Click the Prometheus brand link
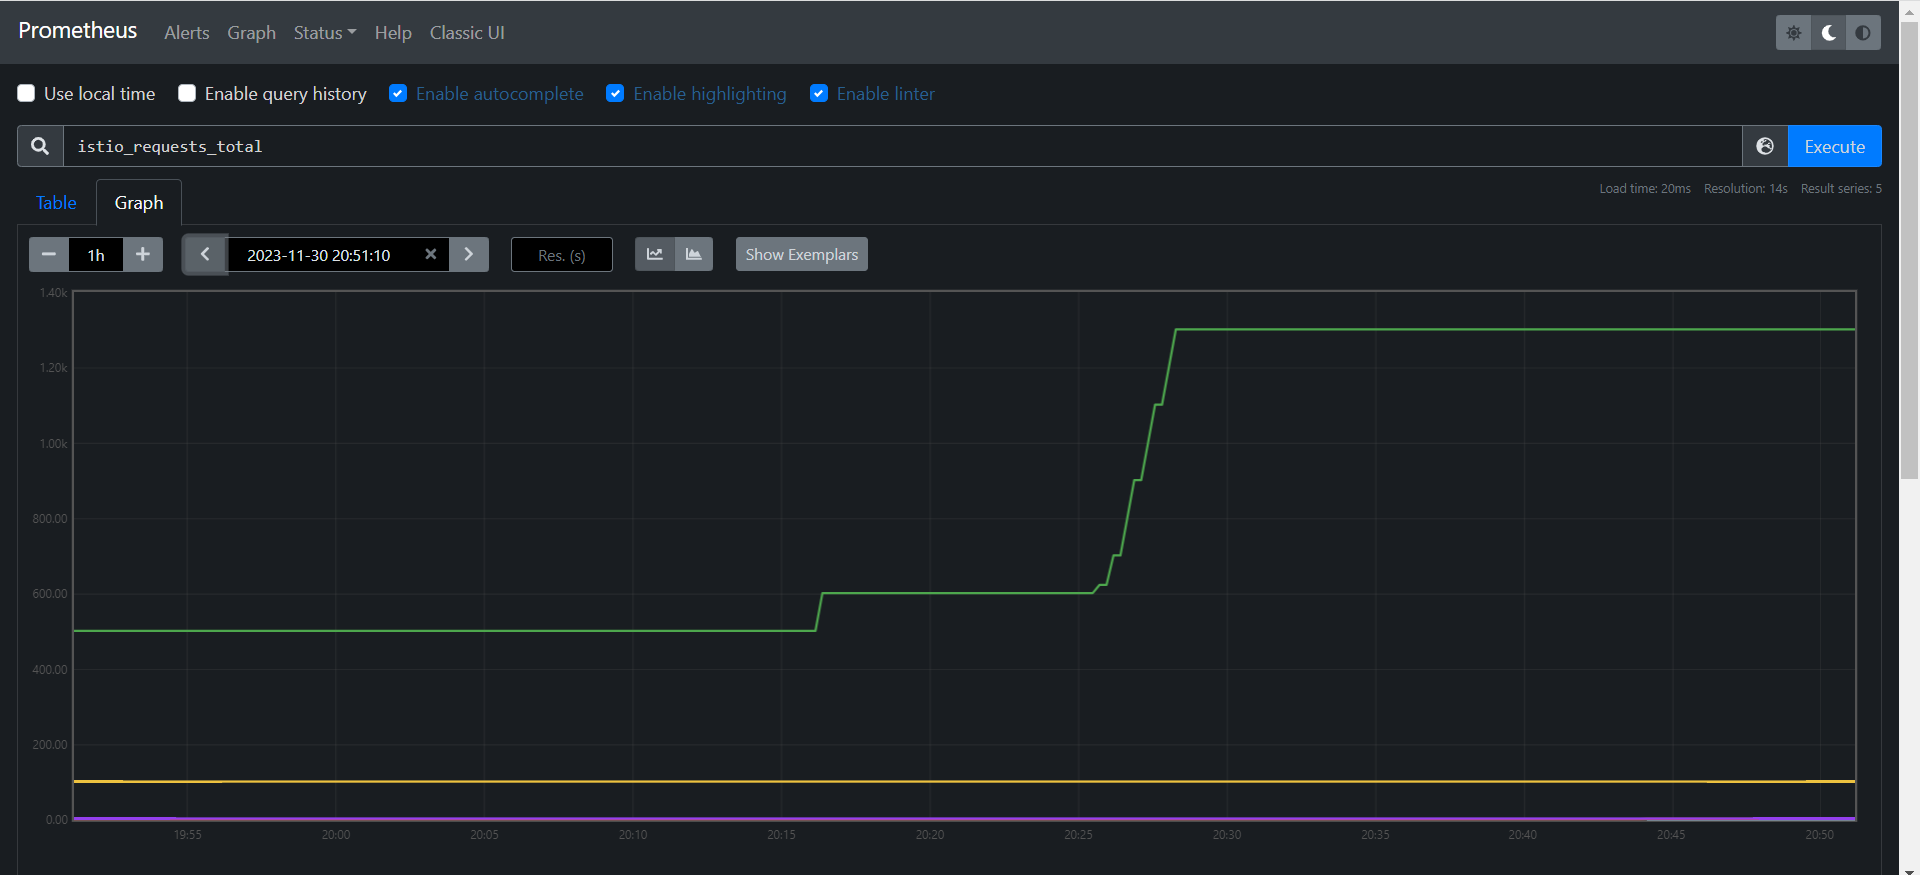Image resolution: width=1920 pixels, height=875 pixels. [x=78, y=31]
